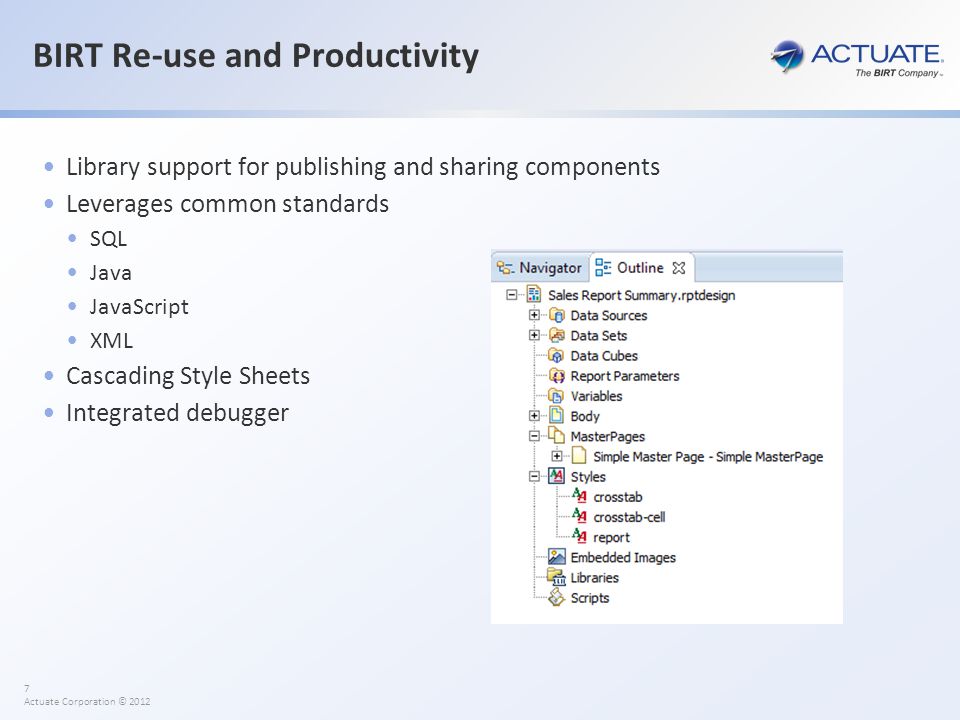
Task: Select Simple Master Page - Simple MasterPage
Action: (x=708, y=457)
